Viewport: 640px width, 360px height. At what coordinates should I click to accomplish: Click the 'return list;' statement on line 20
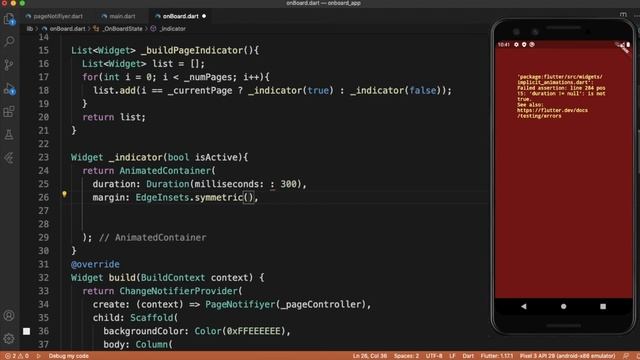pyautogui.click(x=114, y=117)
